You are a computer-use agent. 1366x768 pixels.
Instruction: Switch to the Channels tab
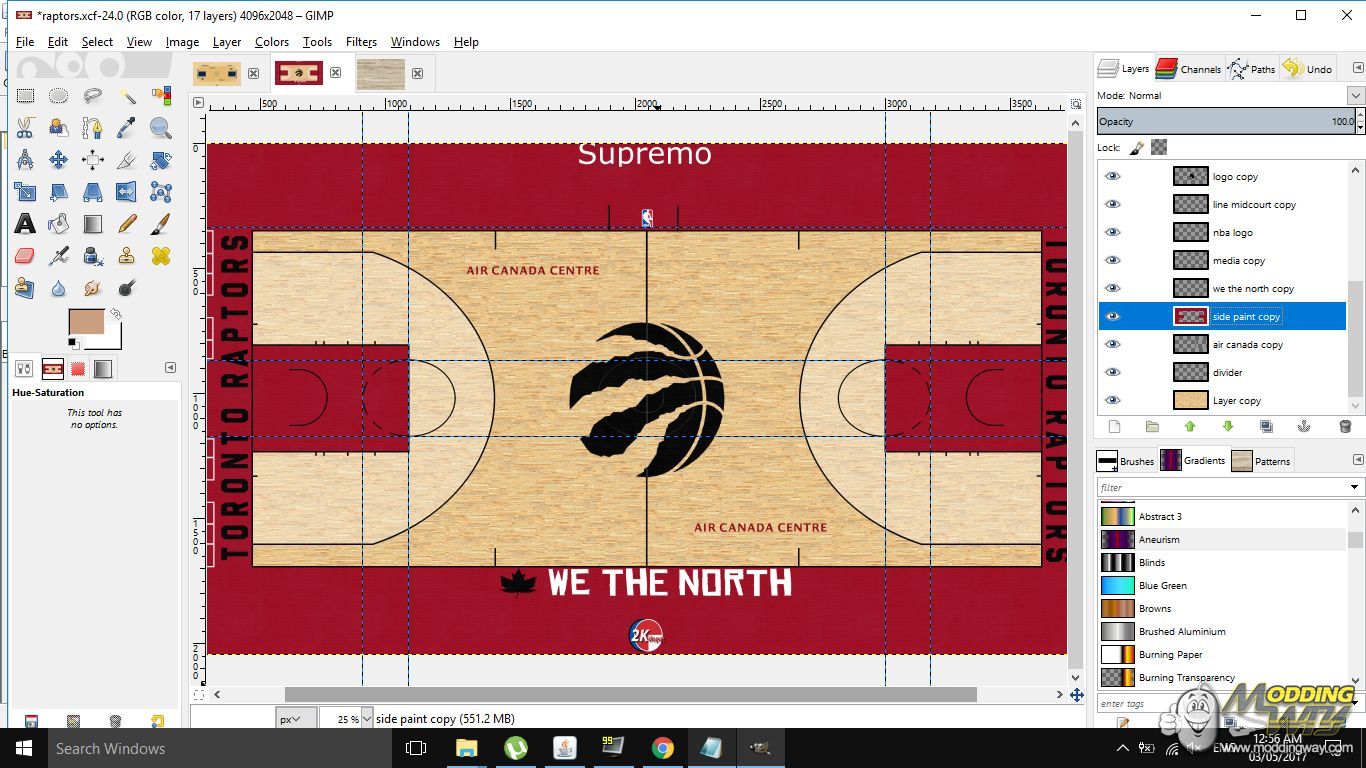coord(1188,69)
